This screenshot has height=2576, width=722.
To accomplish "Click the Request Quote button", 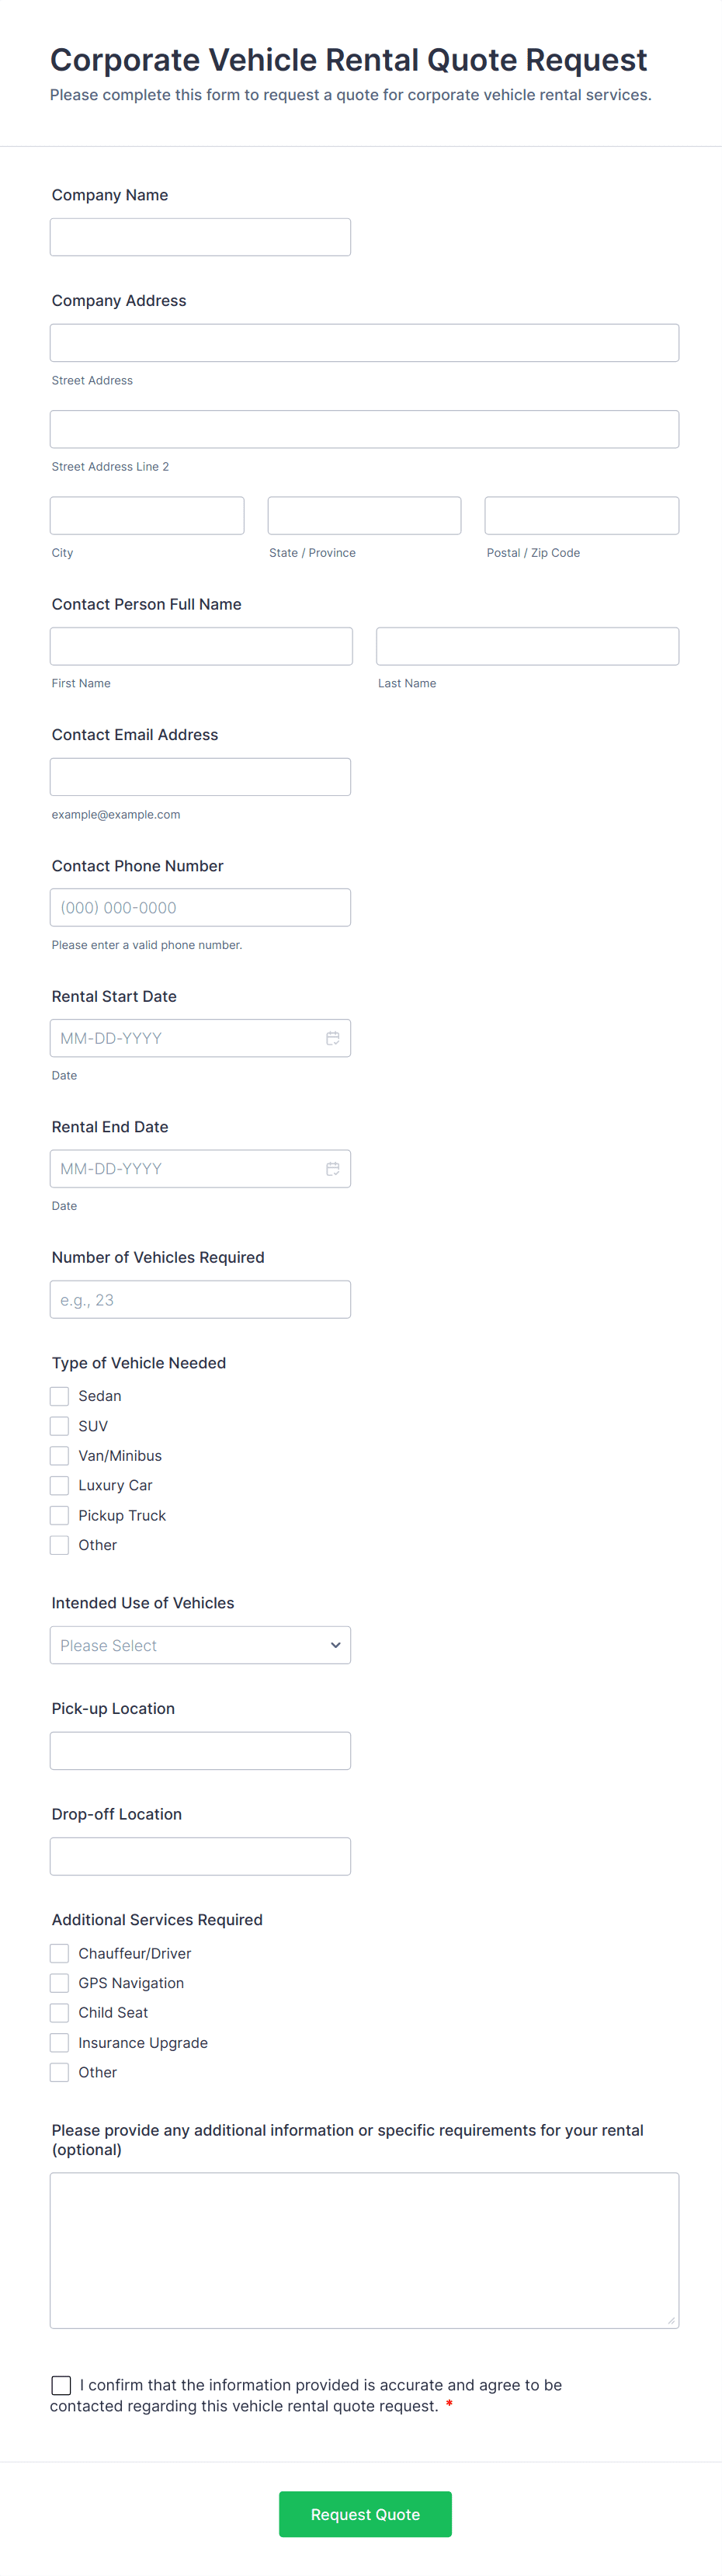I will point(365,2514).
